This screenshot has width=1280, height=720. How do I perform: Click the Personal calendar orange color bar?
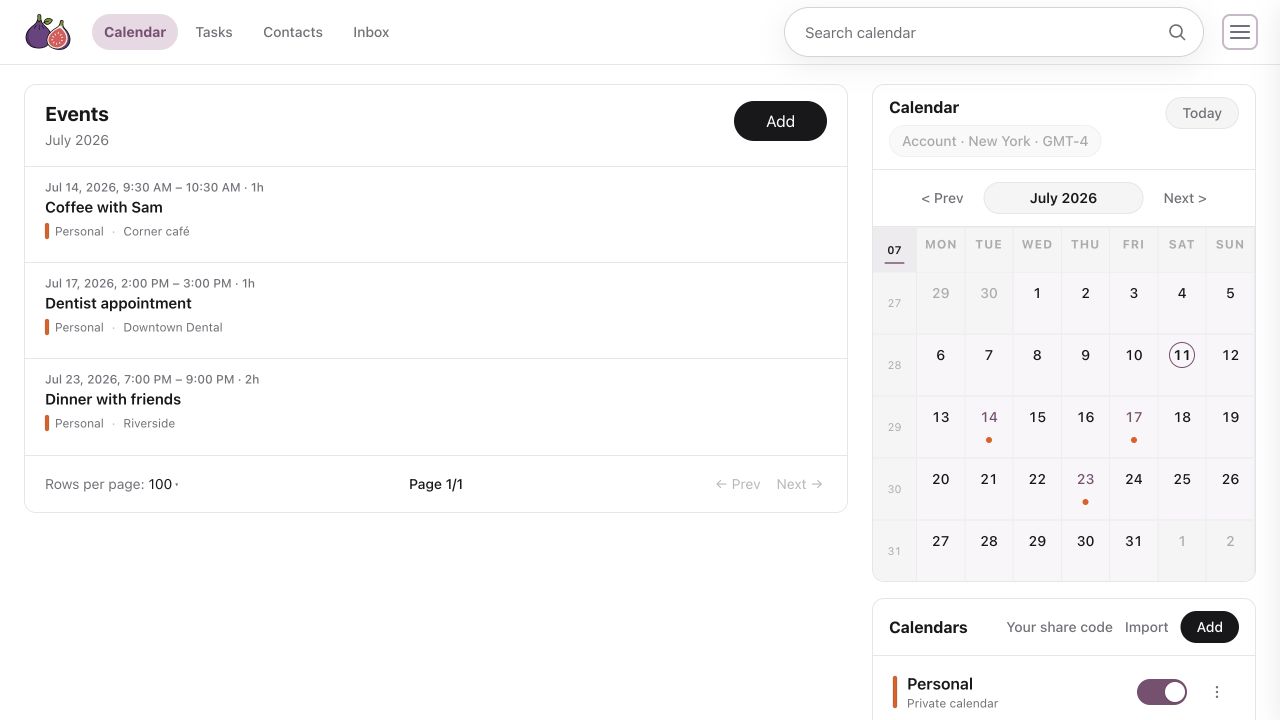pos(895,692)
